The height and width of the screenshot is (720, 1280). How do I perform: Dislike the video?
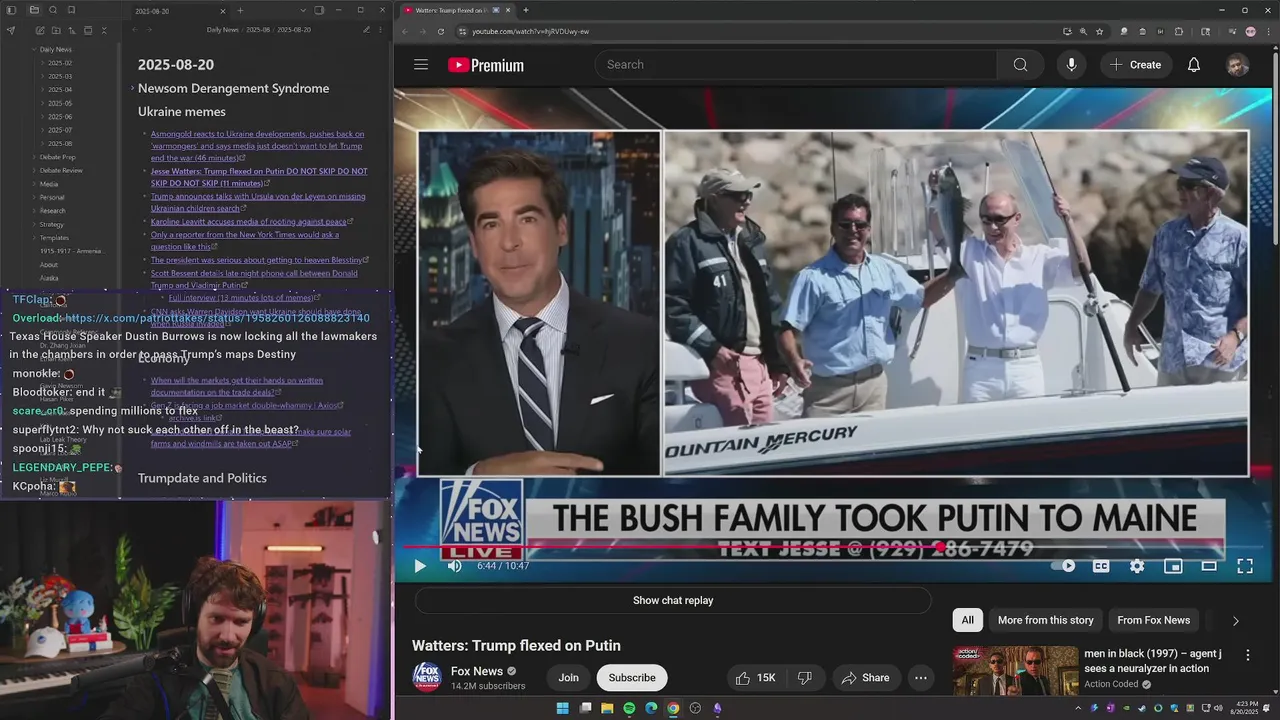pos(805,678)
